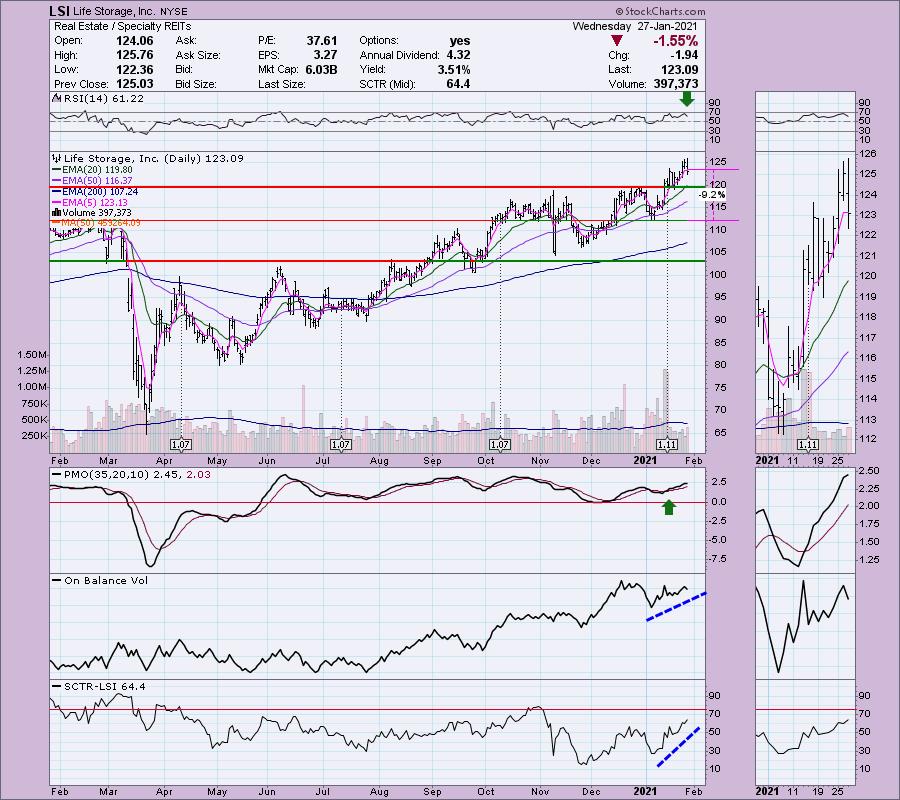Click the green line swatch beside EMA(20)
The height and width of the screenshot is (800, 900).
[x=56, y=170]
